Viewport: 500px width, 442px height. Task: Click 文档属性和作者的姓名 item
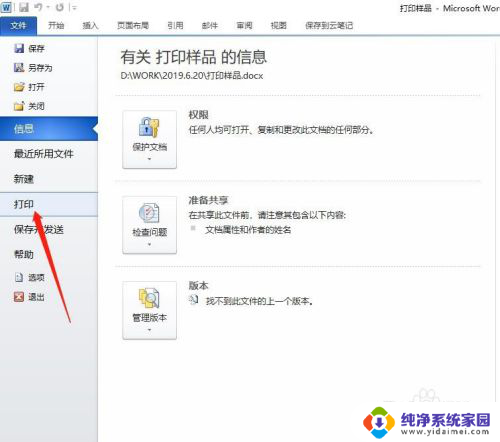click(x=248, y=230)
